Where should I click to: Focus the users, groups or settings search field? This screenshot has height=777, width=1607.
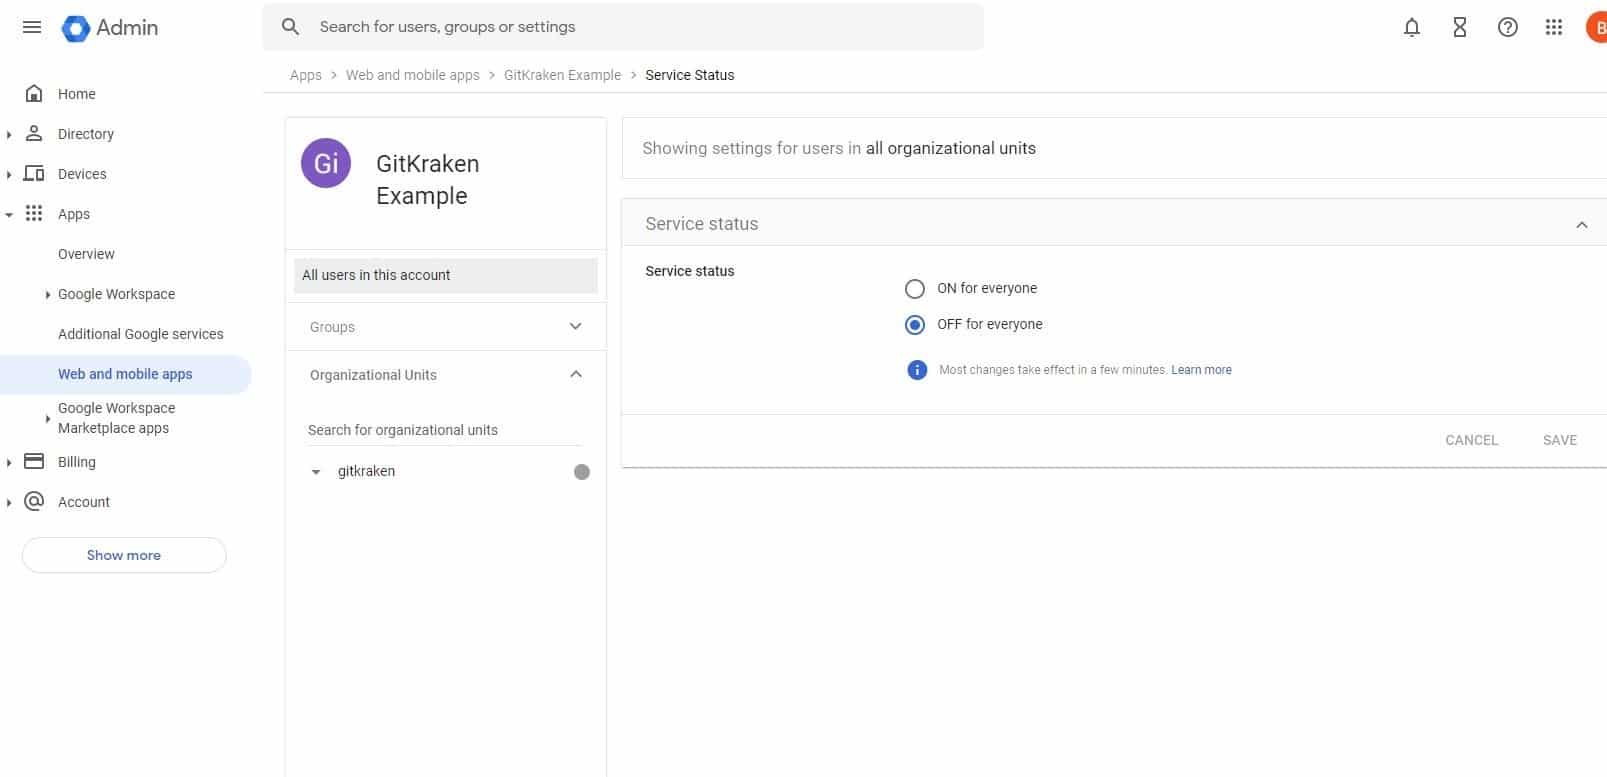[622, 27]
